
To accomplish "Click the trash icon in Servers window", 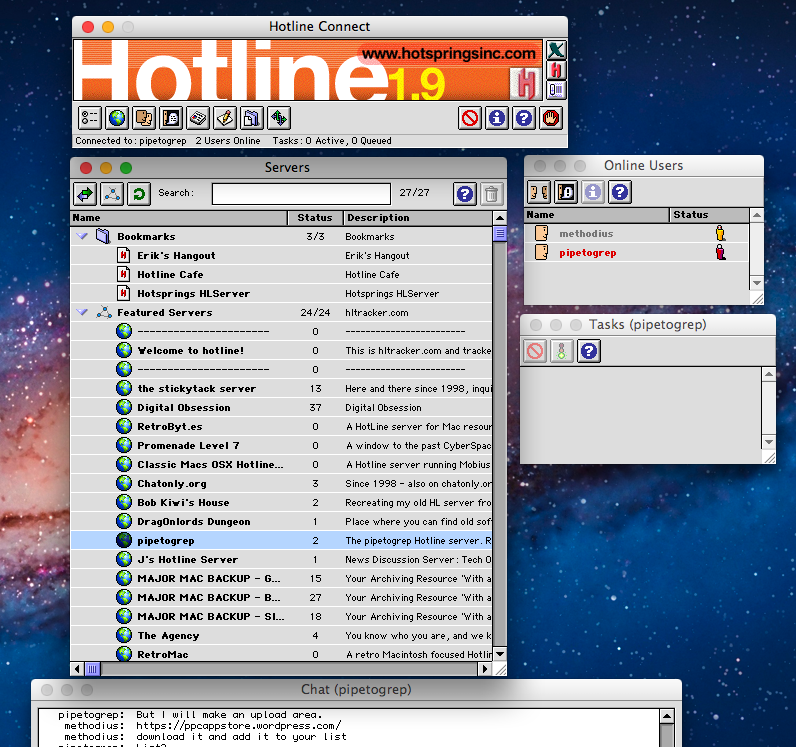I will coord(491,193).
